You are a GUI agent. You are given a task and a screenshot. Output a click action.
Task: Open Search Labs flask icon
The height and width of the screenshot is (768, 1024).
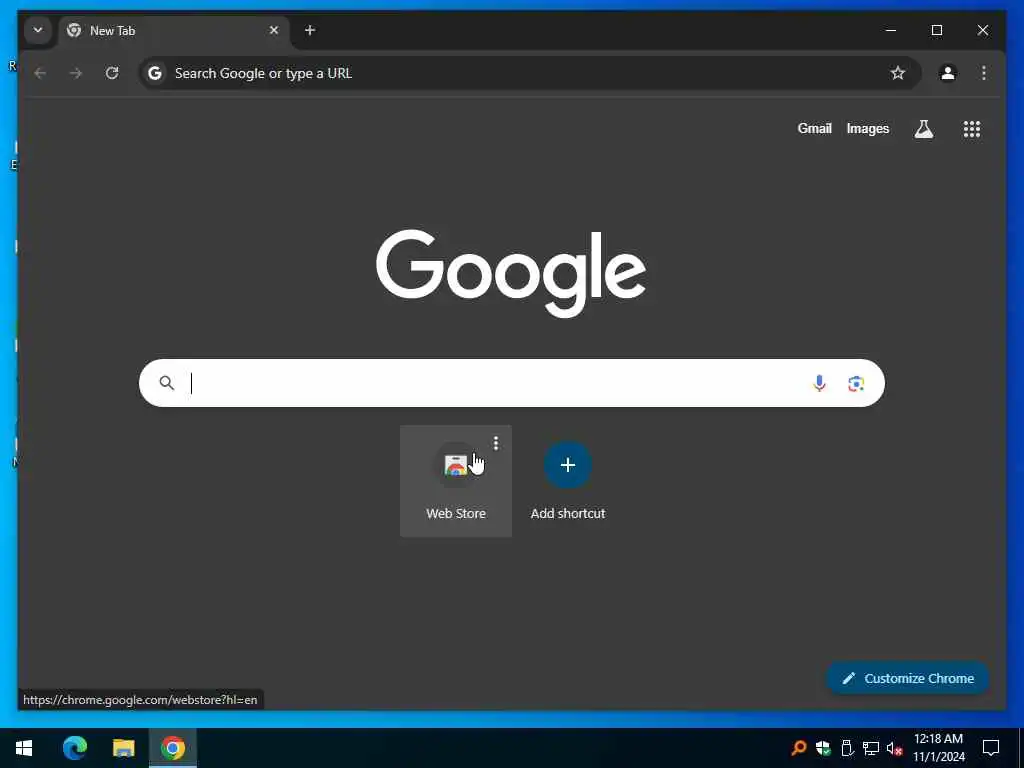[923, 129]
